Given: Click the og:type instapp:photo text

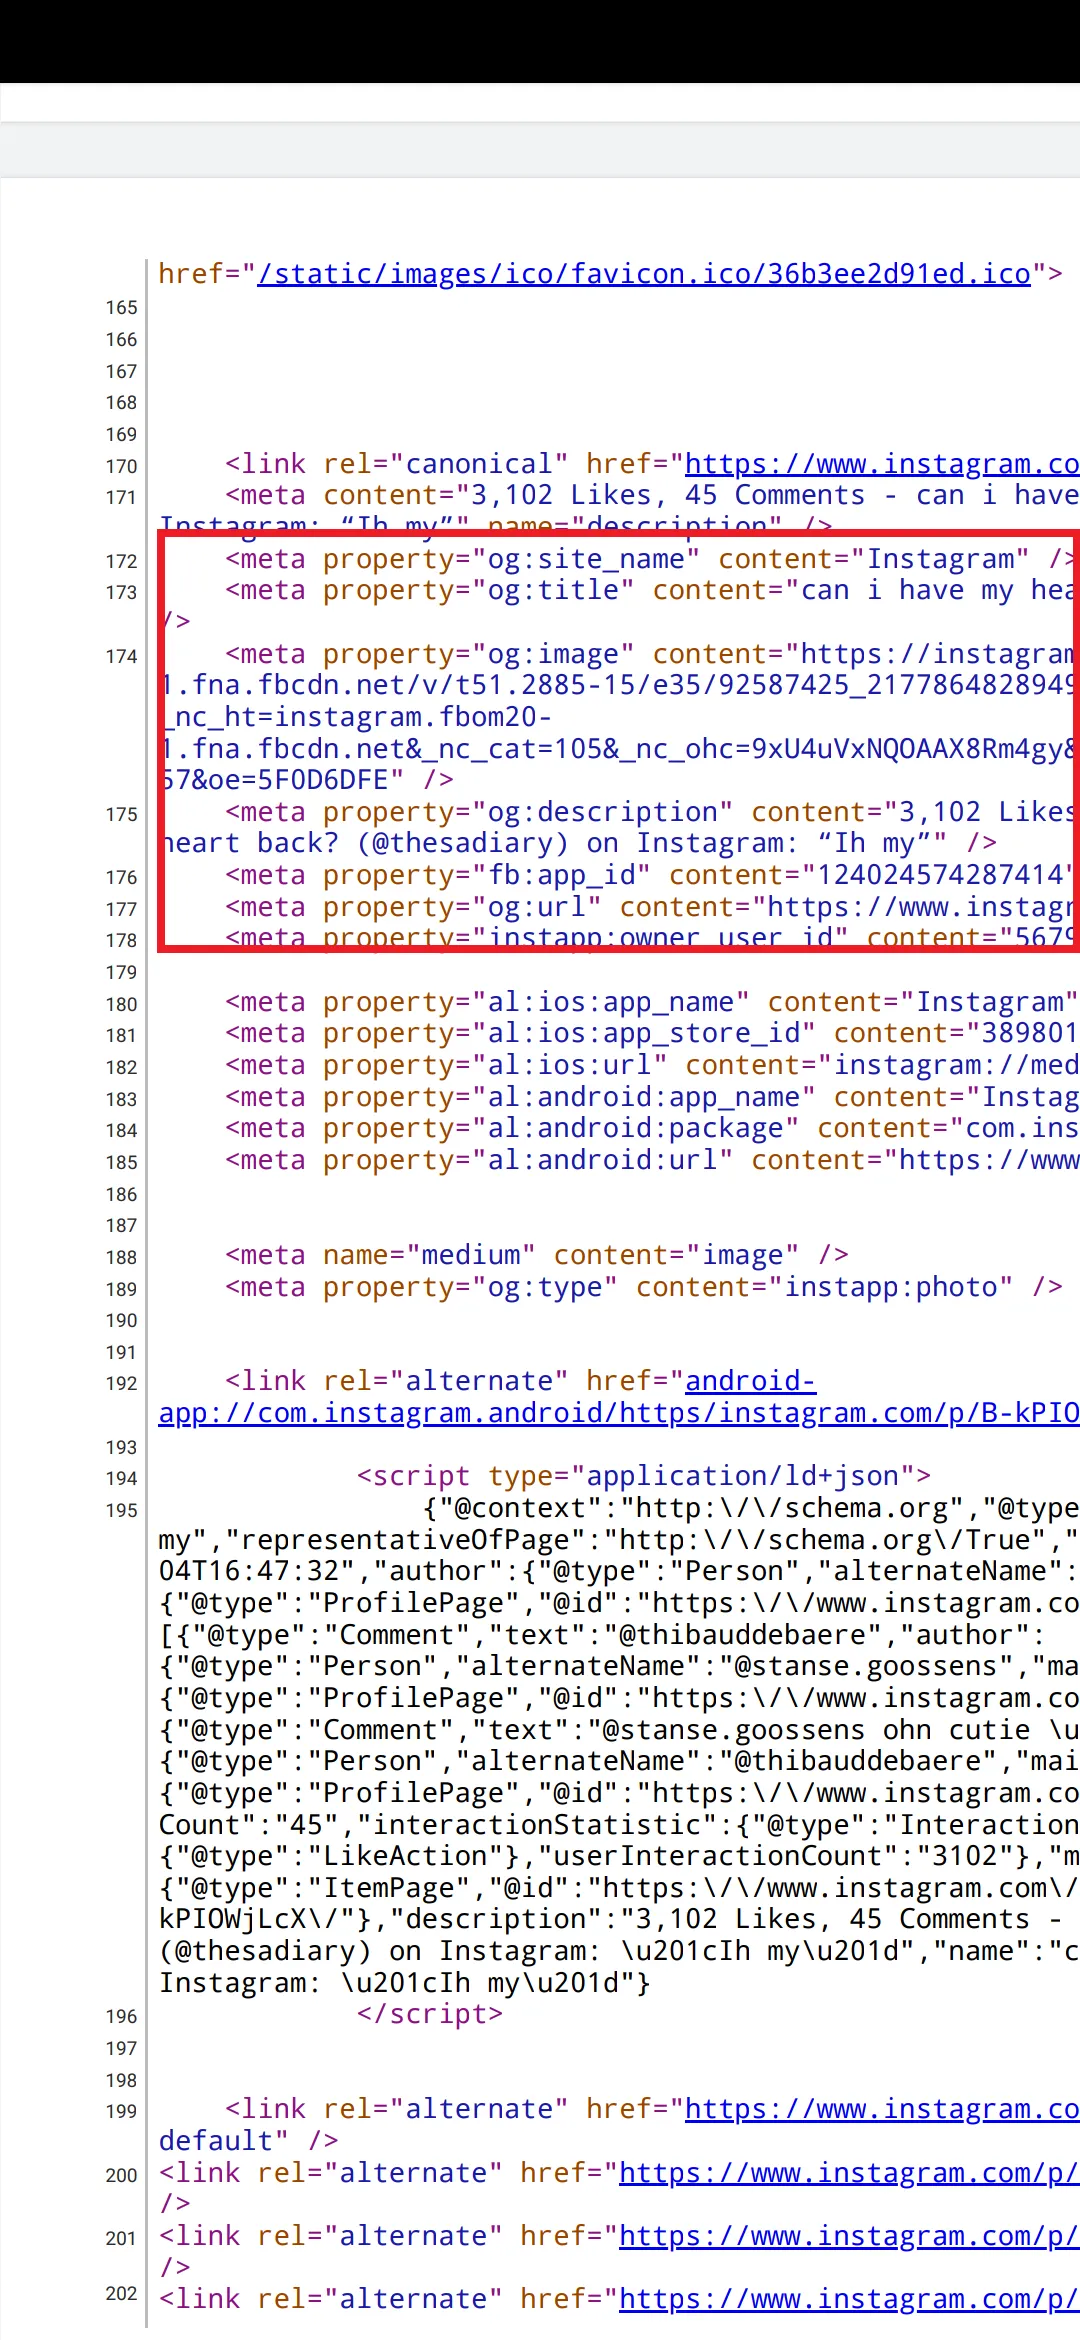Looking at the screenshot, I should (644, 1287).
